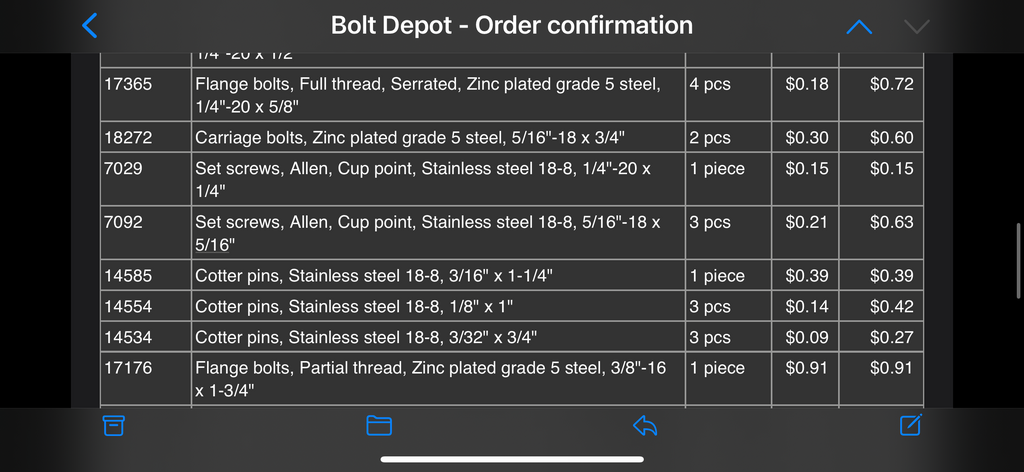This screenshot has height=472, width=1024.
Task: Tap the Carriage bolts 5/16"-18 x 3/4" description
Action: tap(424, 138)
